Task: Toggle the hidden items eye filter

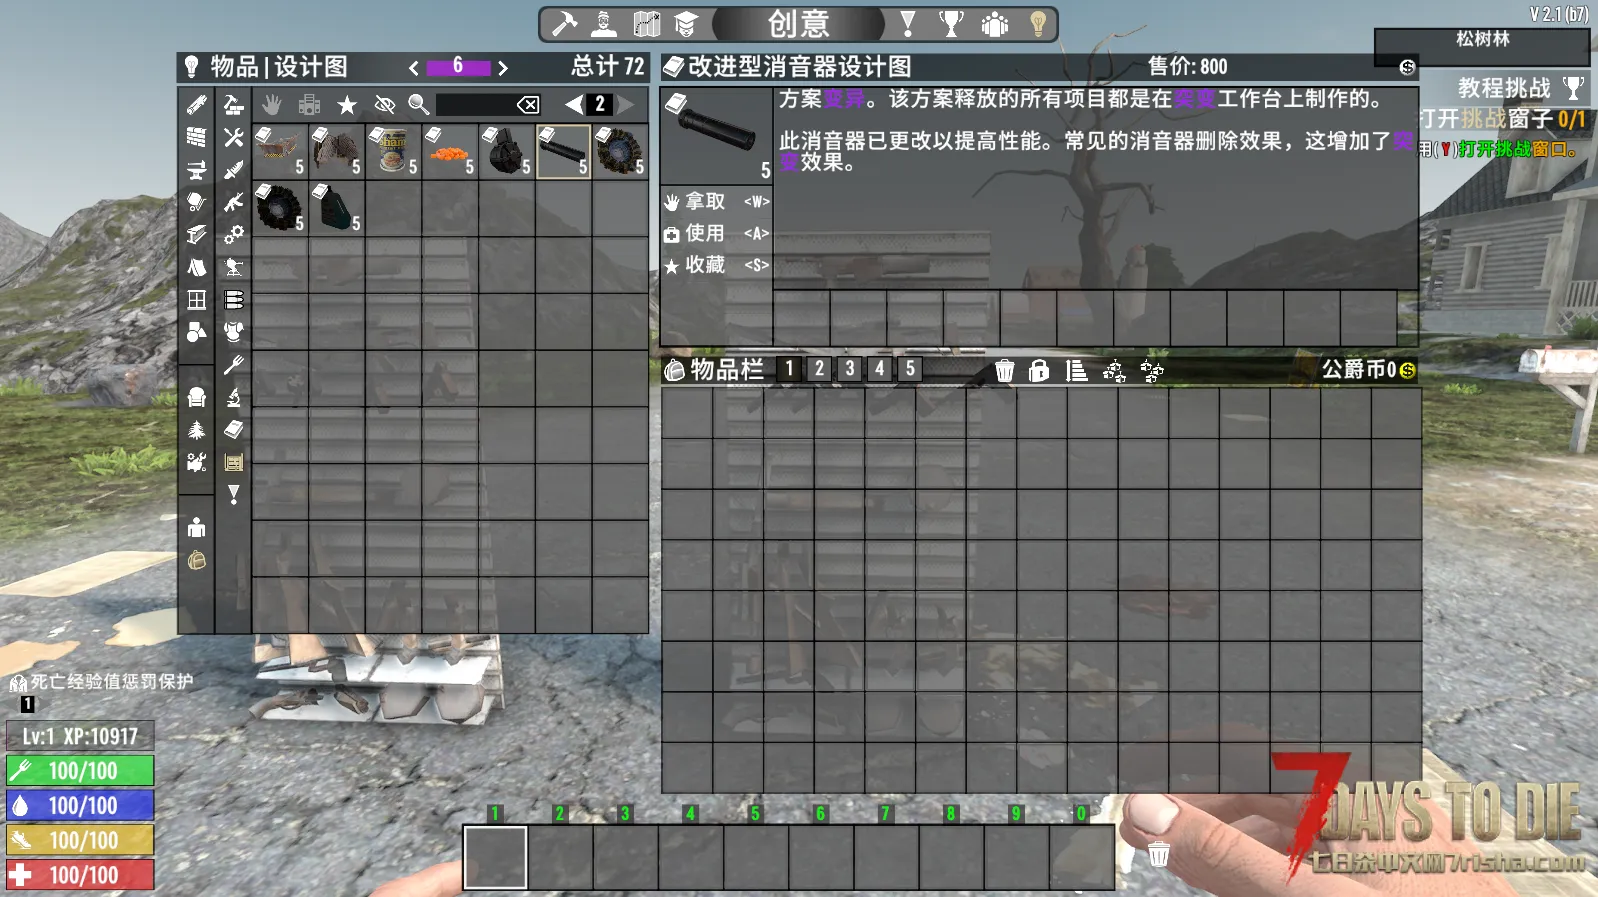Action: 384,104
